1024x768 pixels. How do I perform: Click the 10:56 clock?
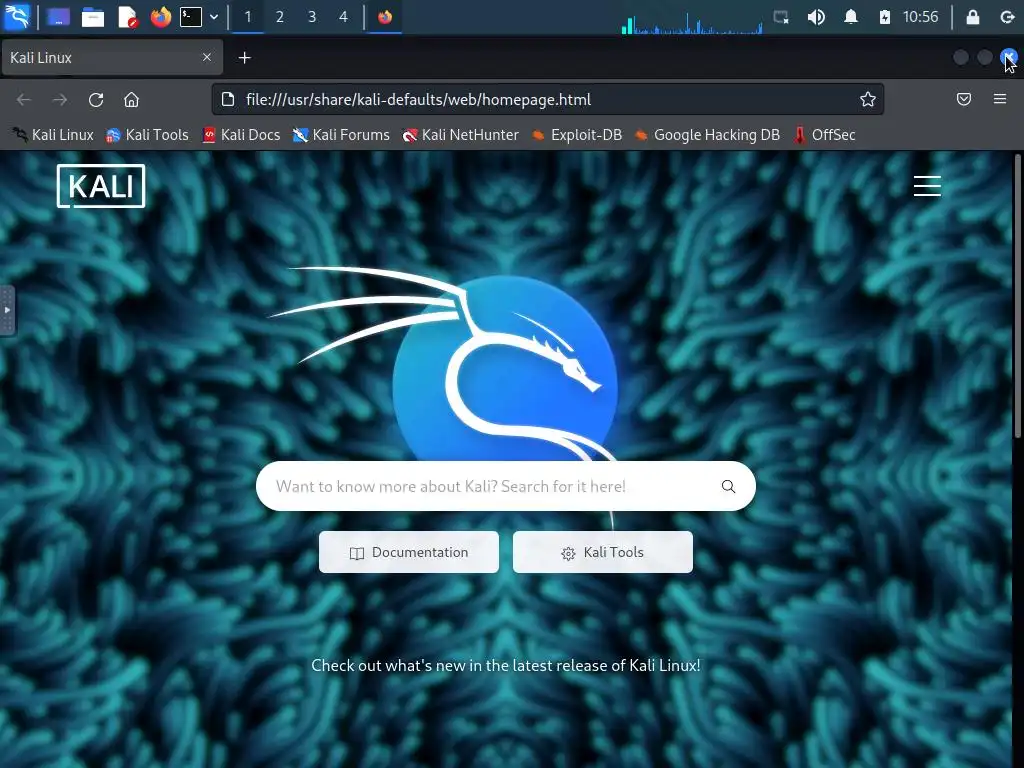(x=920, y=17)
